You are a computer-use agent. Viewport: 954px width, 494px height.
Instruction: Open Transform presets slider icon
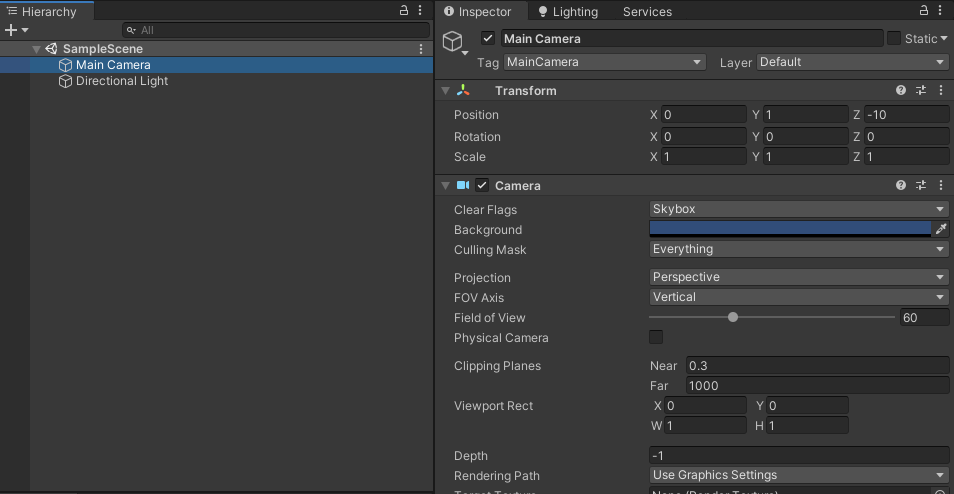pos(921,90)
